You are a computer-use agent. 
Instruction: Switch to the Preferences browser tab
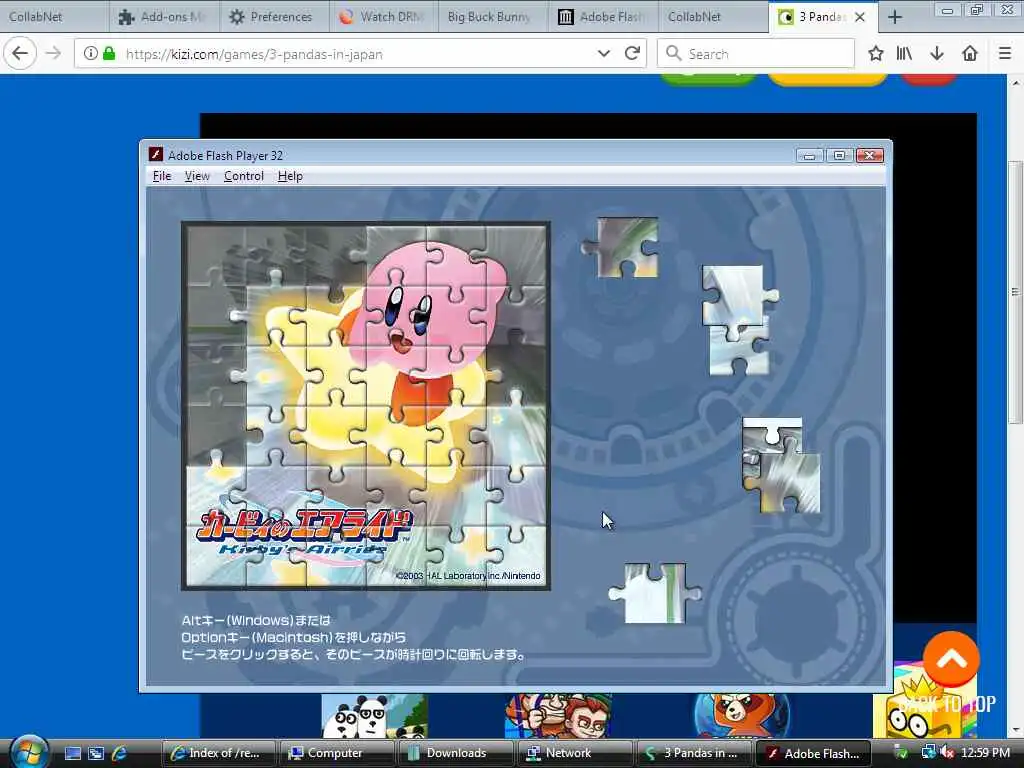tap(273, 16)
